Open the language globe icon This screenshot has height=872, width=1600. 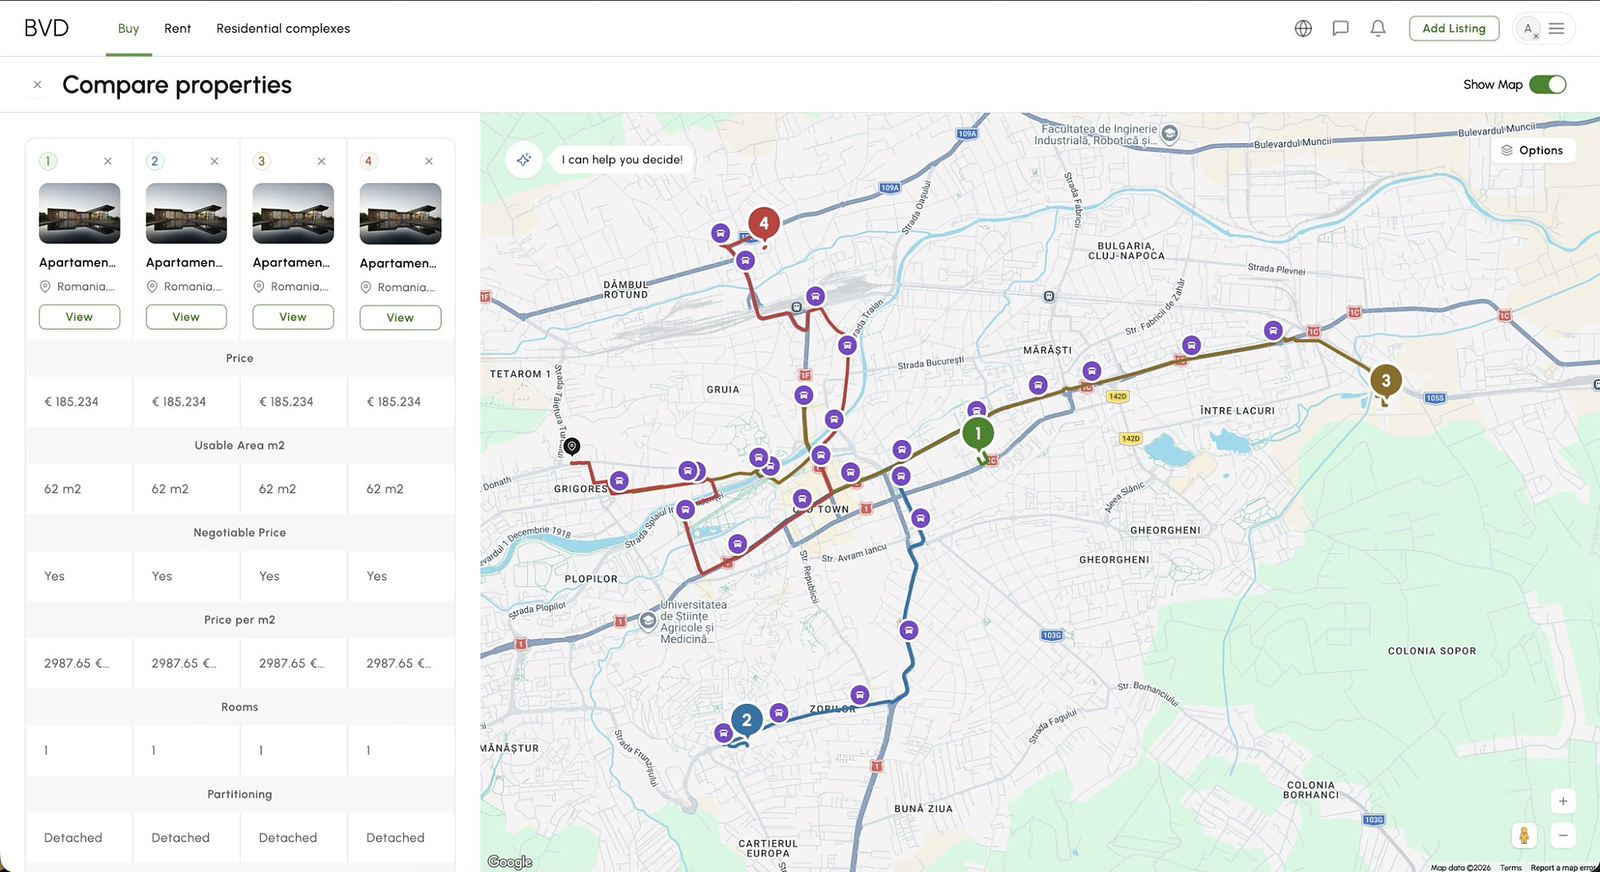tap(1303, 28)
